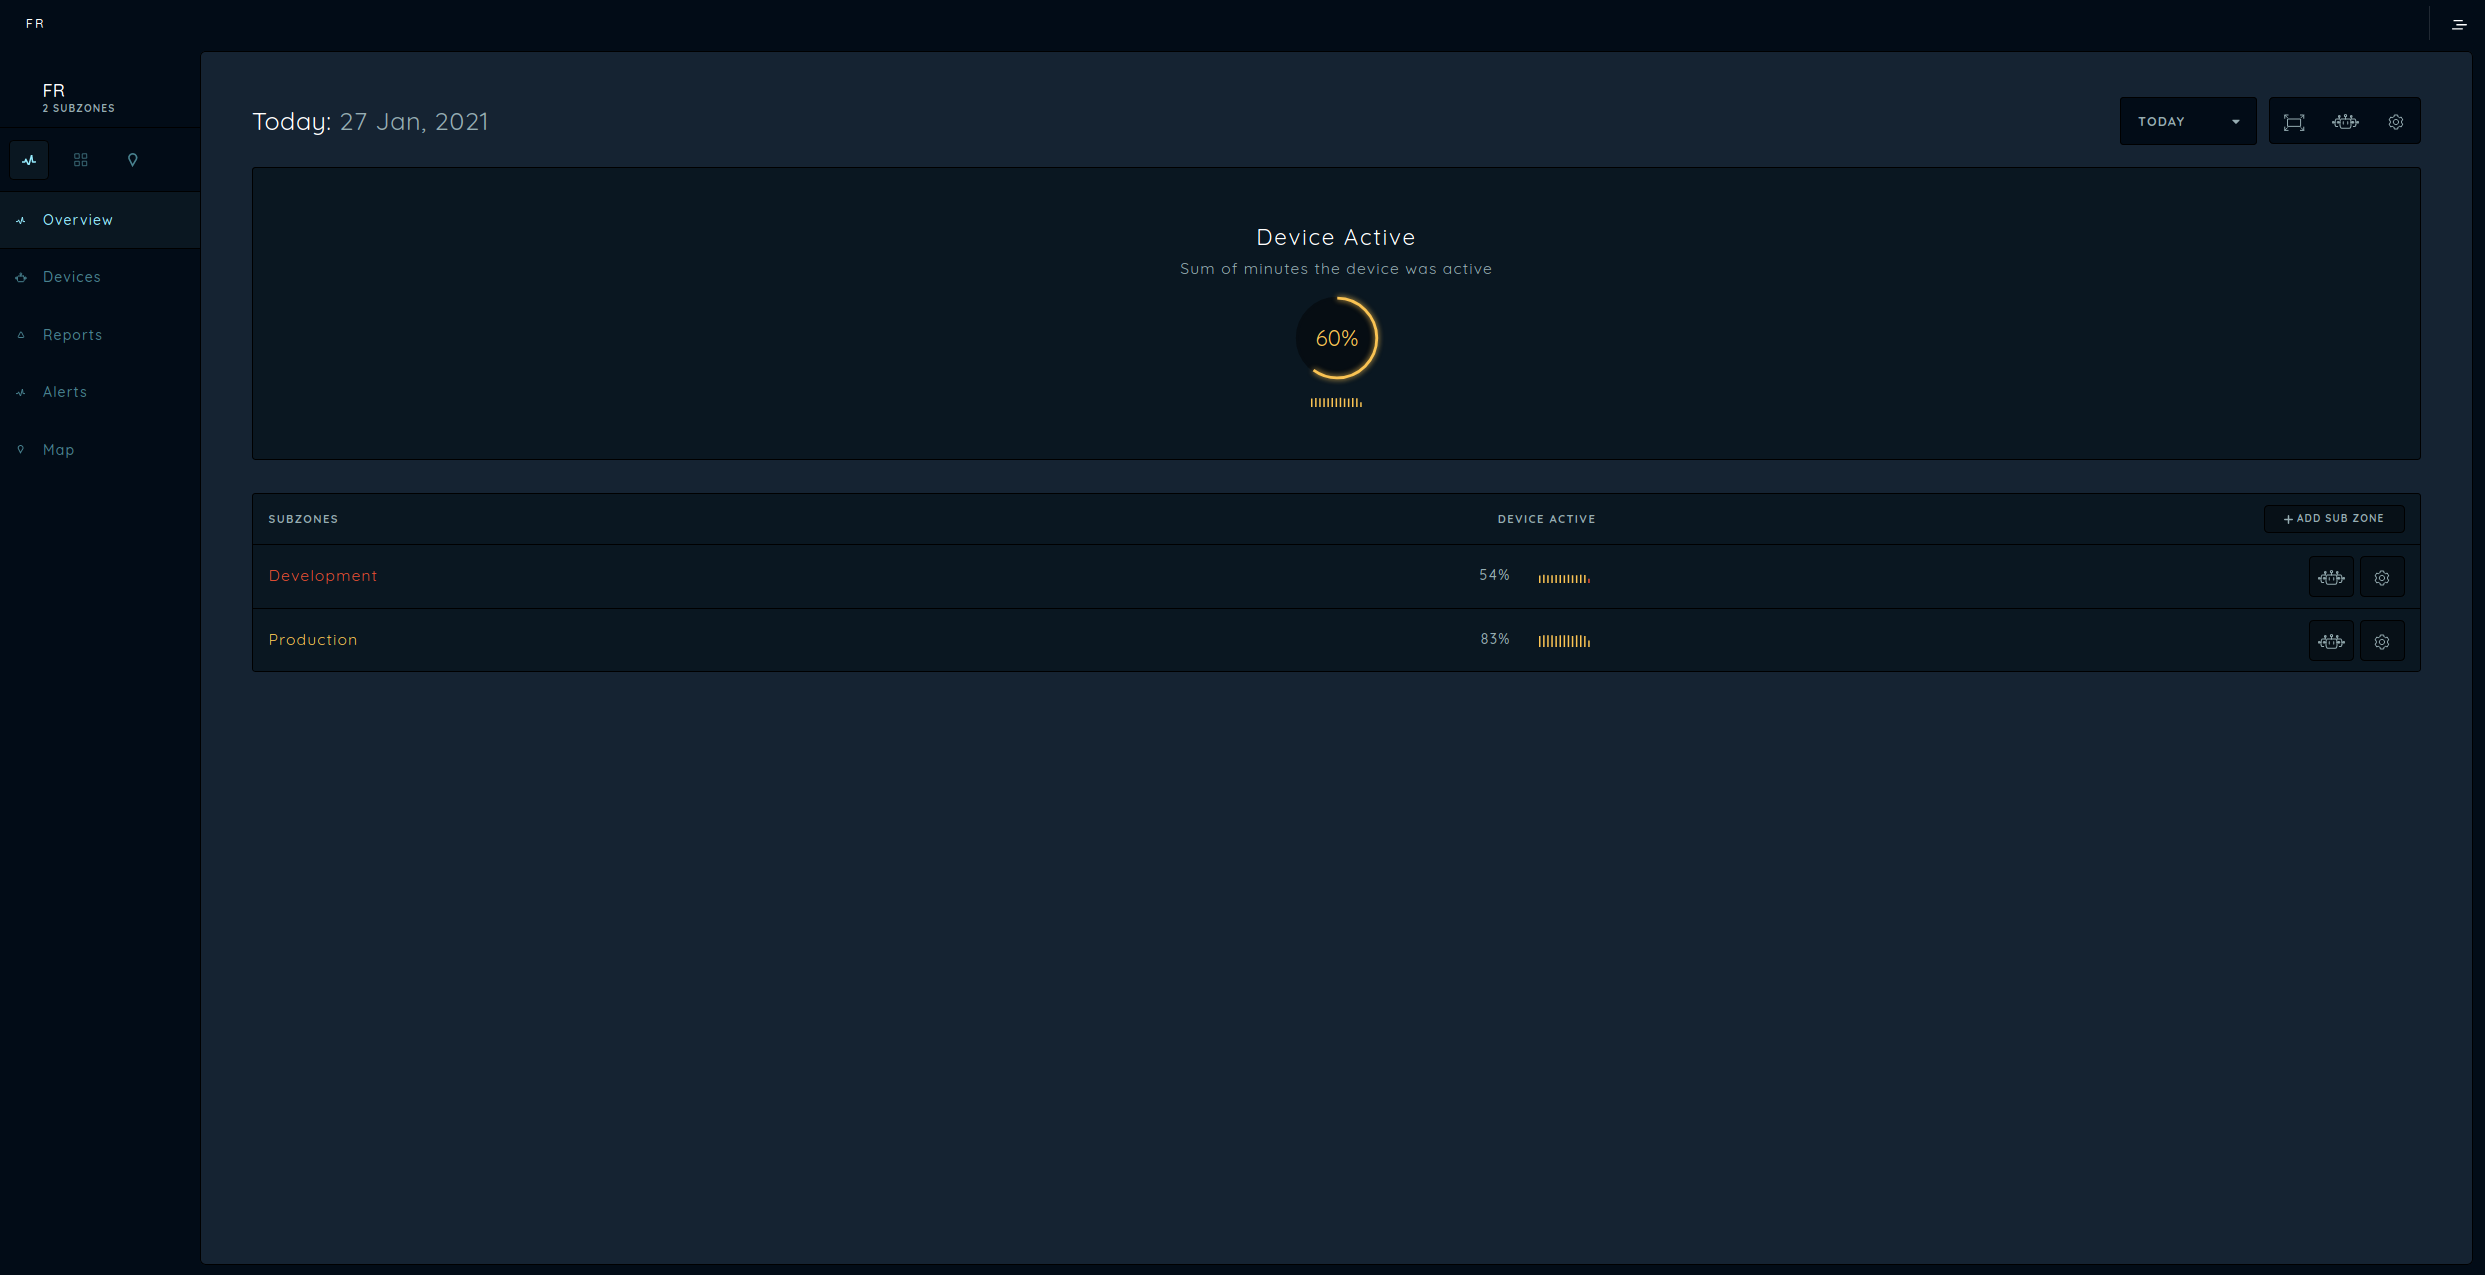Open settings gear for Production subzone
Screen dimensions: 2485x1275
point(2382,642)
